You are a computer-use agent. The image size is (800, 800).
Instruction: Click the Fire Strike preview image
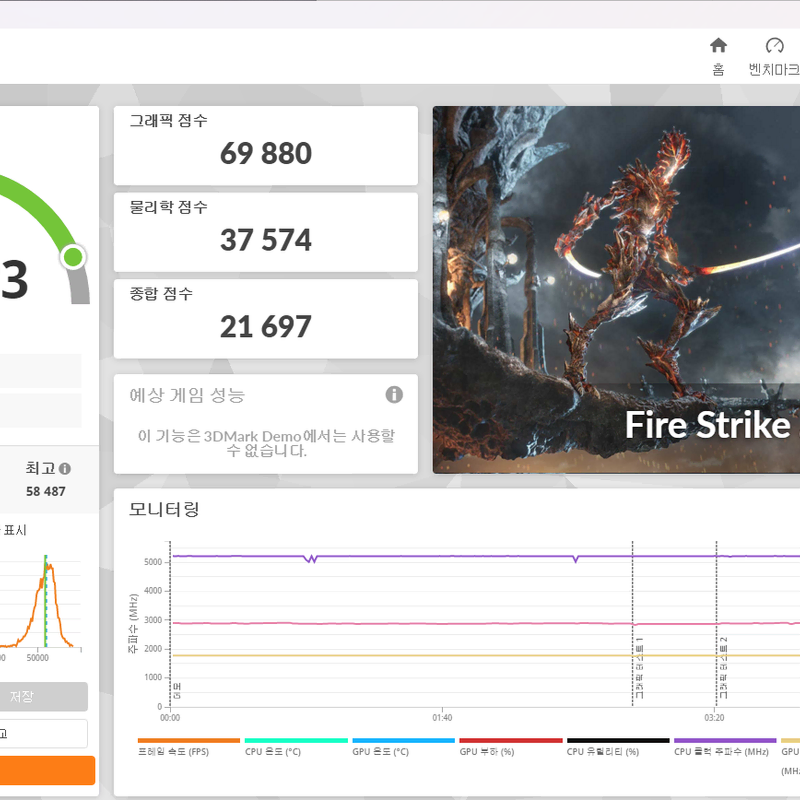click(616, 290)
